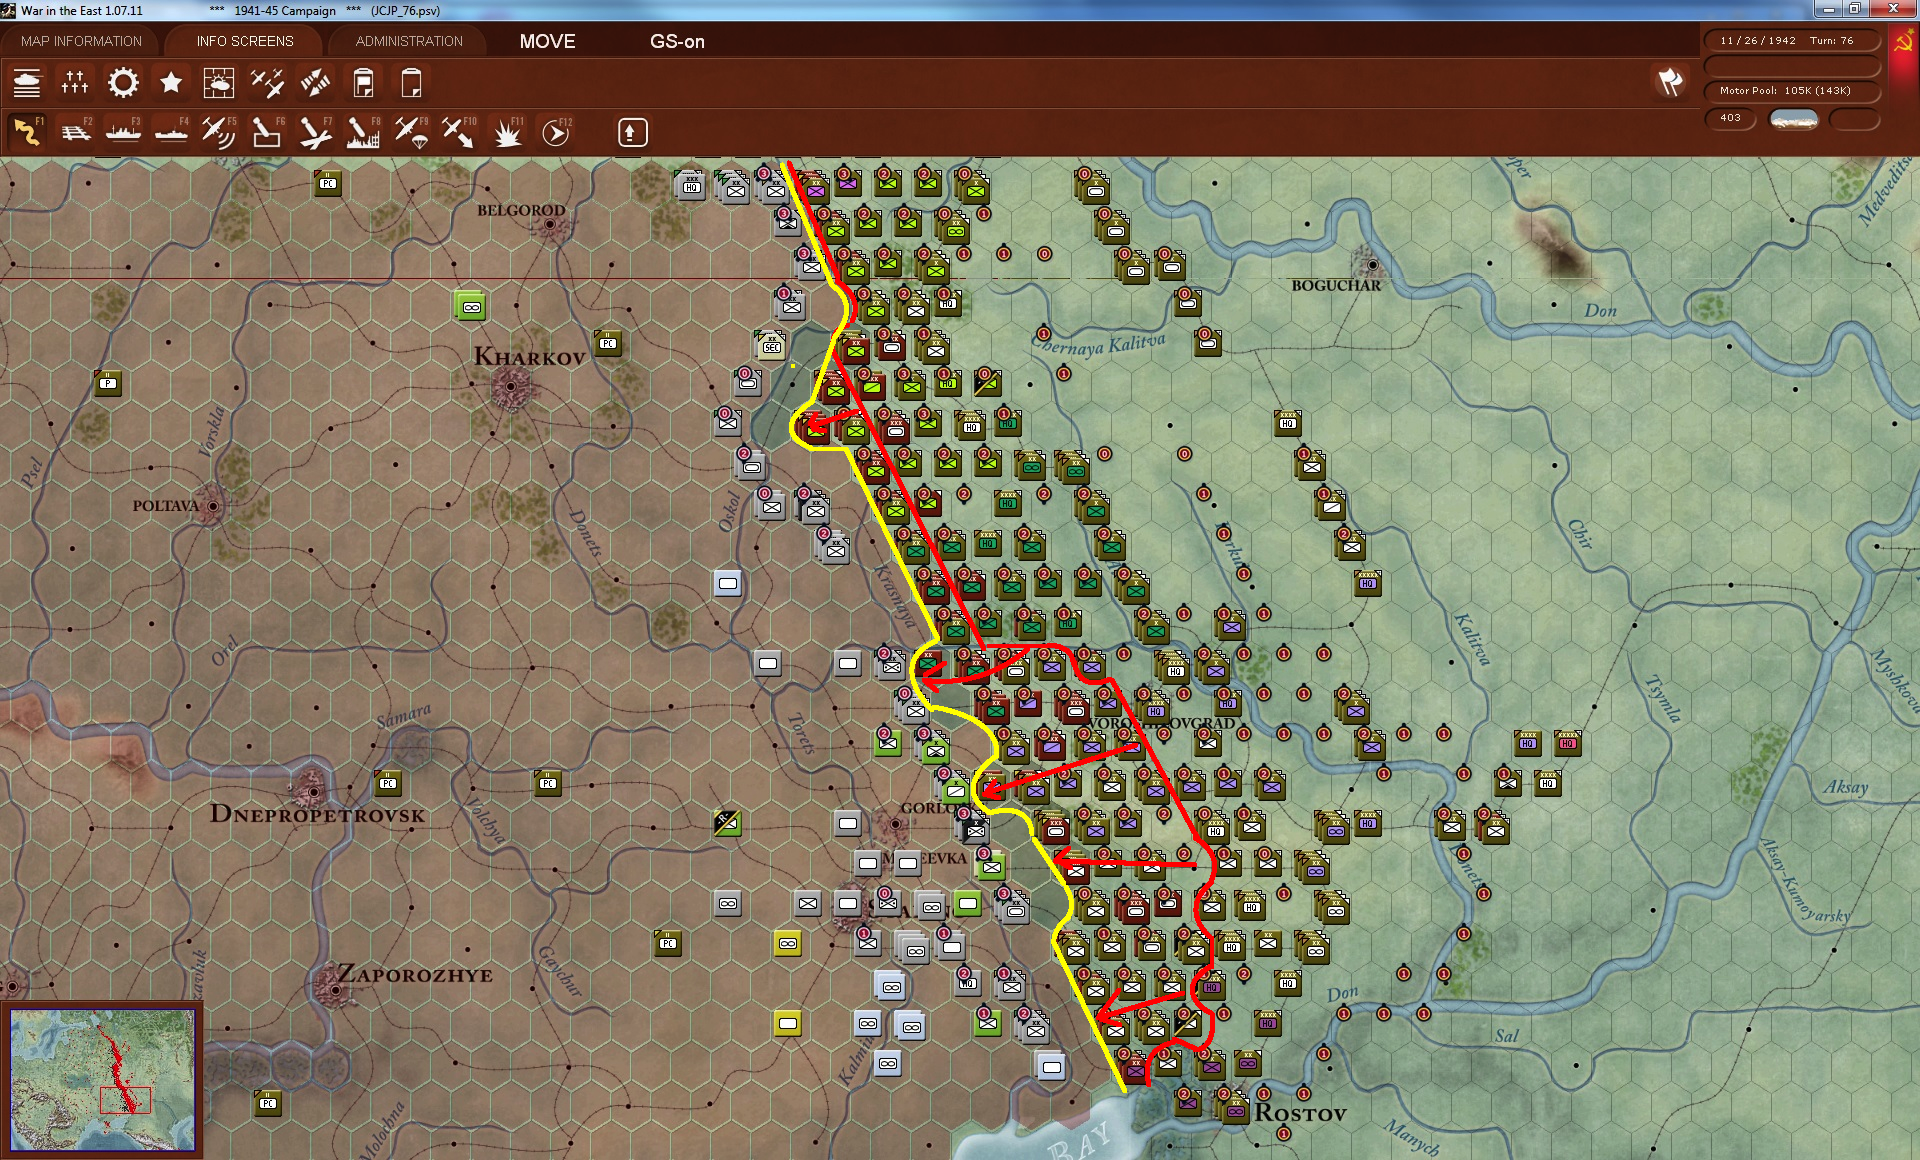
Task: Select the P counter west of Kharkov
Action: pyautogui.click(x=108, y=383)
